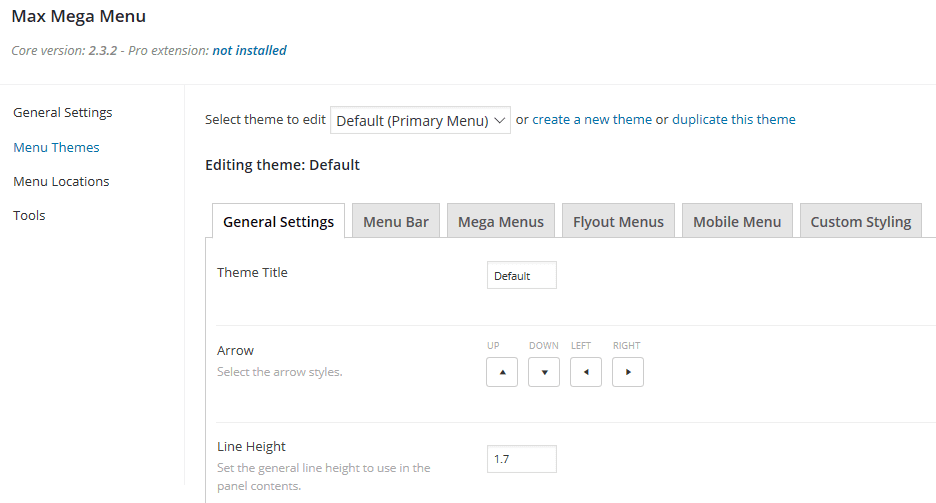Open Tools in the sidebar
The height and width of the screenshot is (503, 936).
[x=29, y=215]
